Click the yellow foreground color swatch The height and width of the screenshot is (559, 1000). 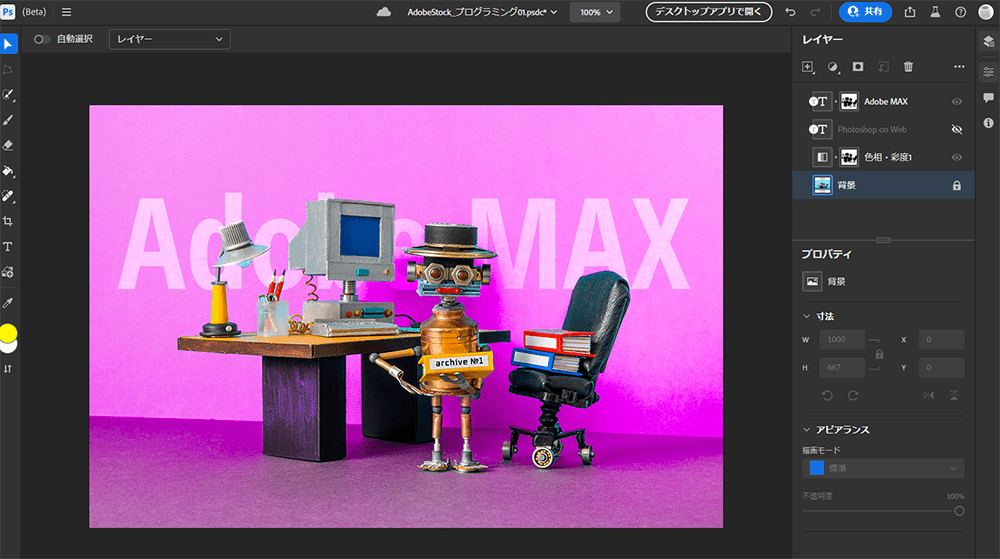[8, 331]
